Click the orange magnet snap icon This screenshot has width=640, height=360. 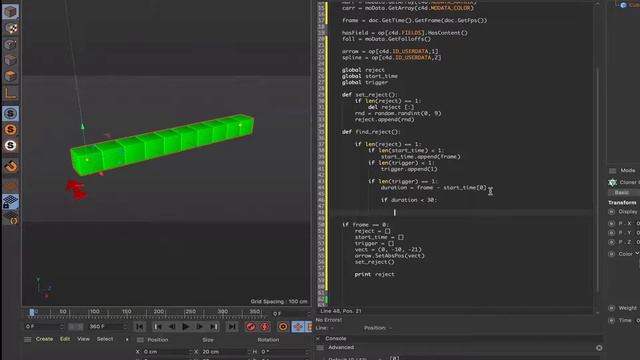point(11,166)
